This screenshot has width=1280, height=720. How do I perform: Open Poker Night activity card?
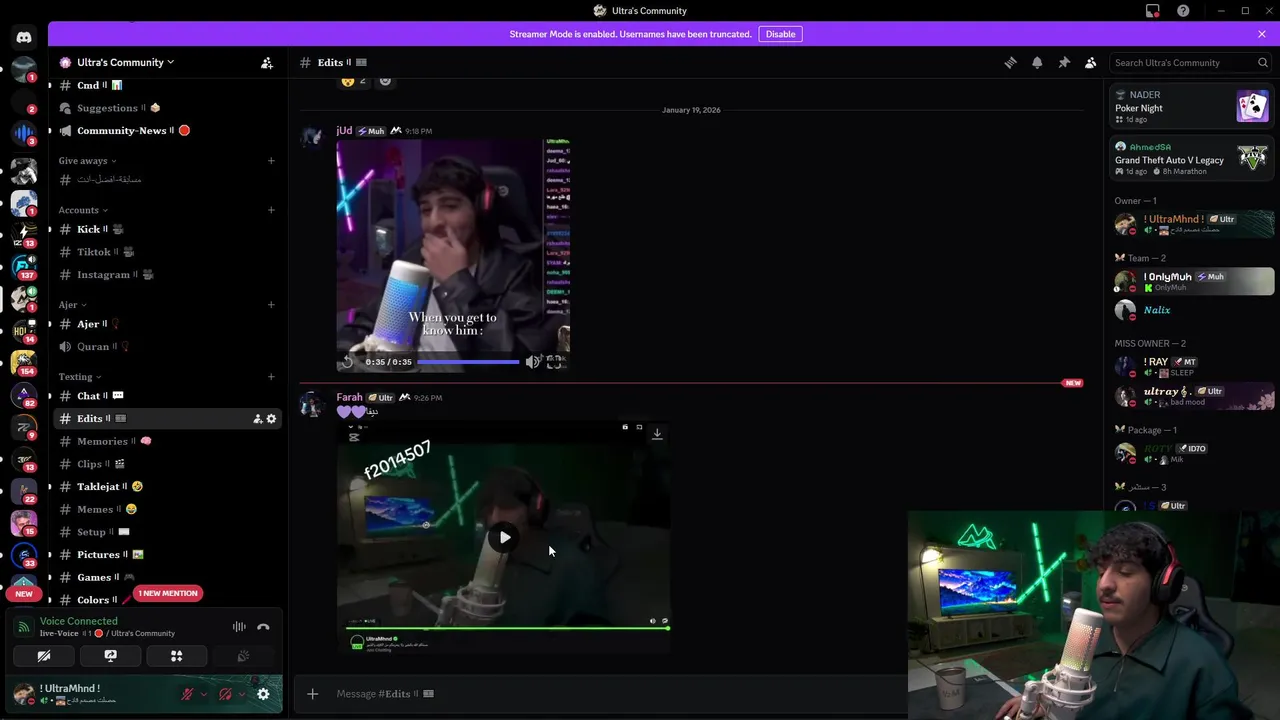tap(1193, 107)
